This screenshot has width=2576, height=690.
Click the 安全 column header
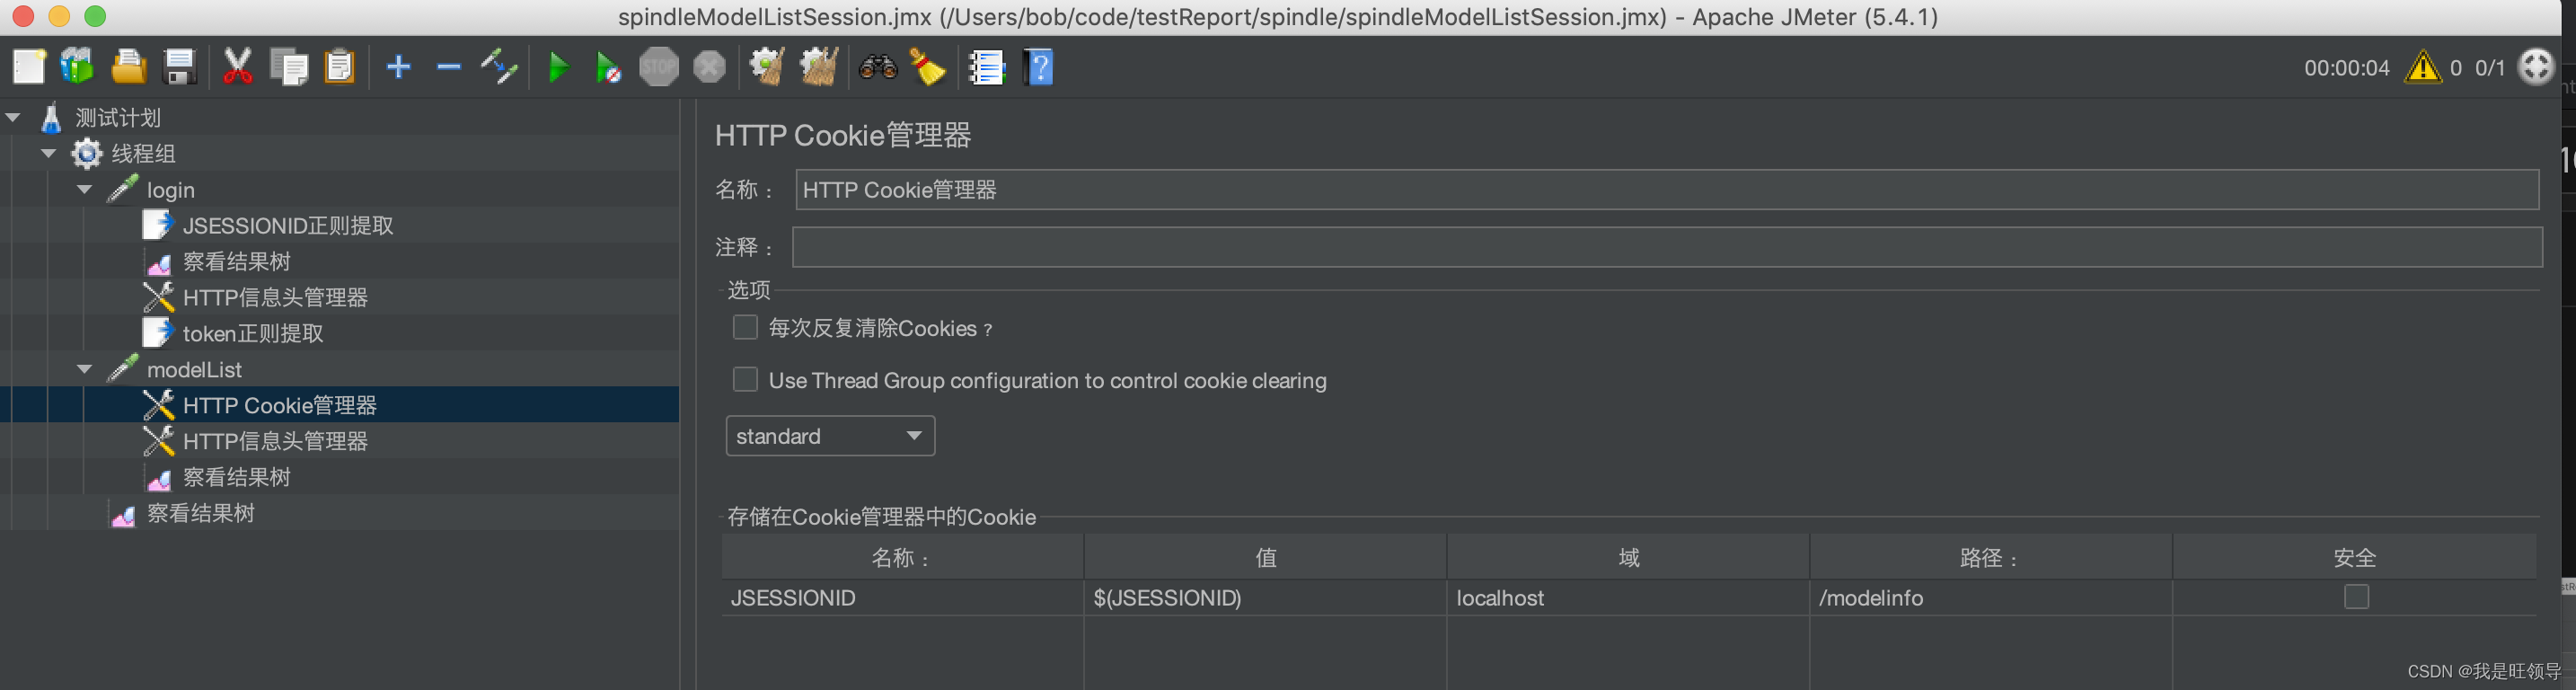point(2355,557)
